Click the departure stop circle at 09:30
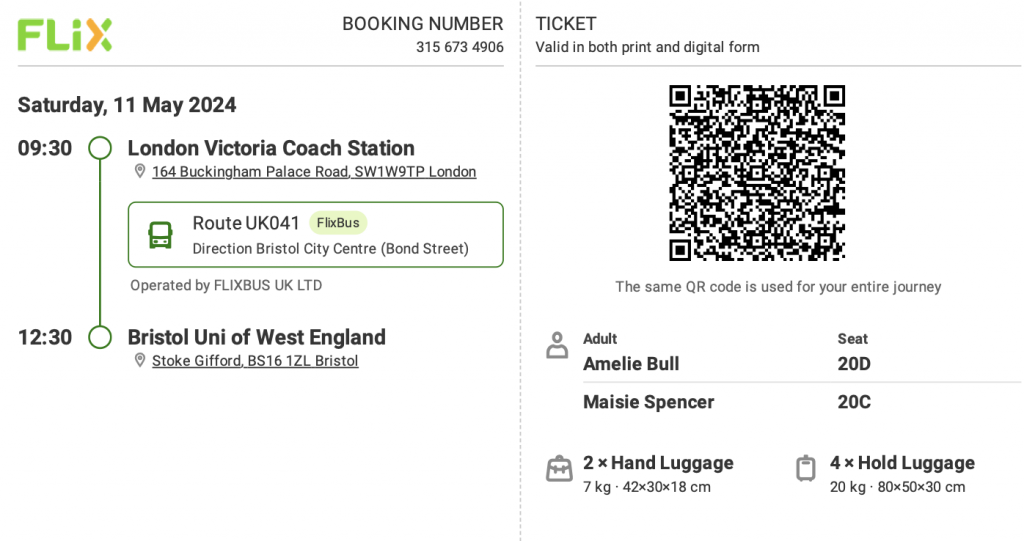1024x541 pixels. click(100, 148)
